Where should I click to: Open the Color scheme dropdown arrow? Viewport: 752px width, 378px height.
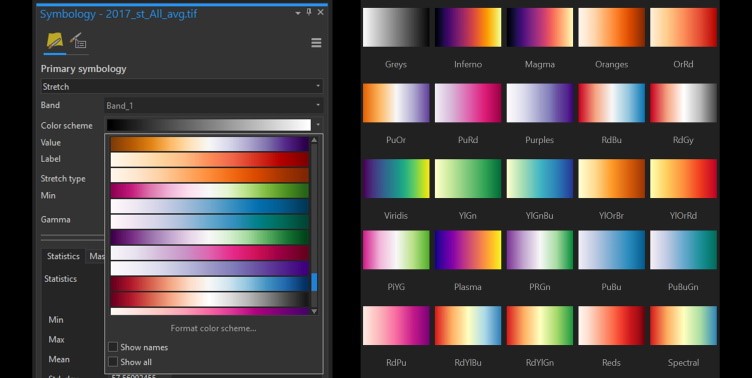click(317, 125)
